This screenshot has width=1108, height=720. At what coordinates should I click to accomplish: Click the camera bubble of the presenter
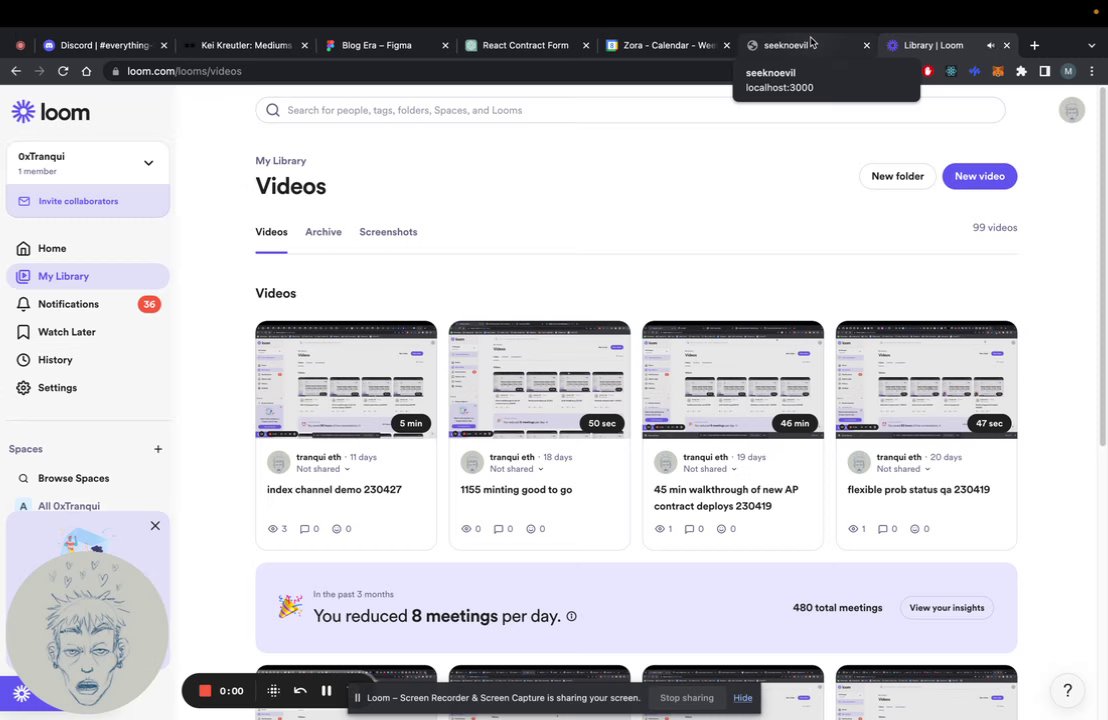[87, 632]
